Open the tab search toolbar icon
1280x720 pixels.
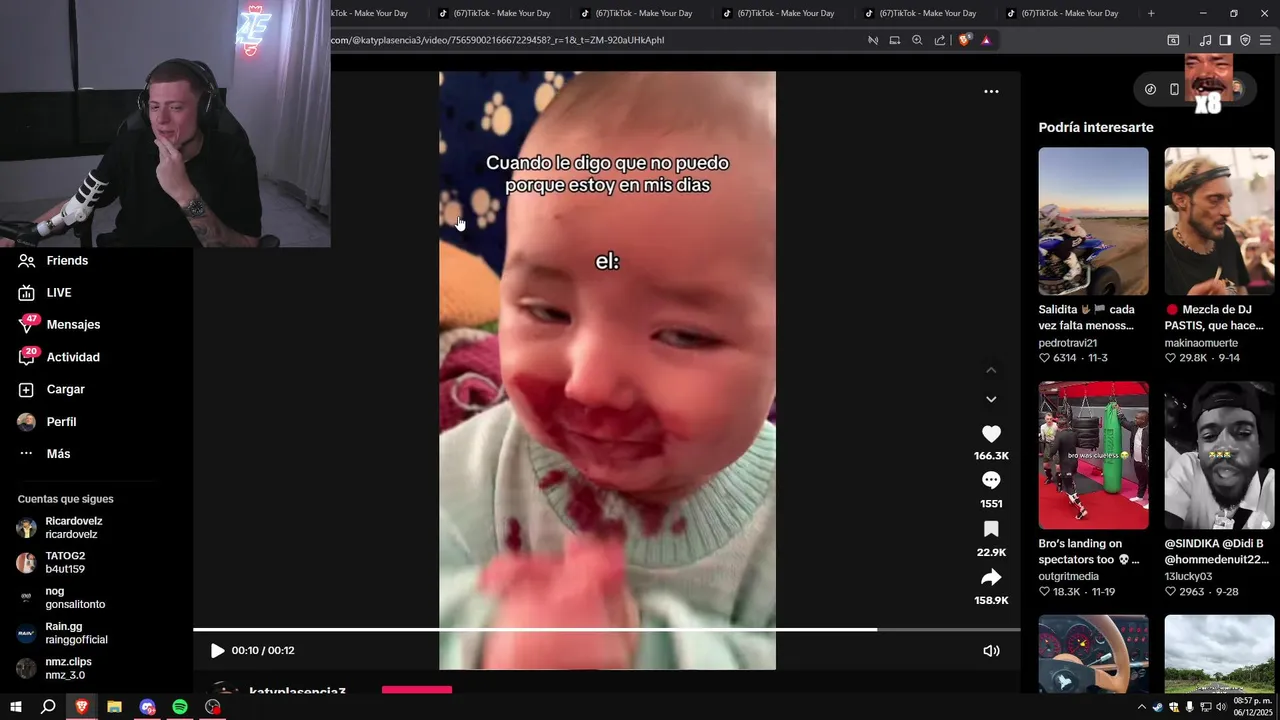coord(1173,40)
